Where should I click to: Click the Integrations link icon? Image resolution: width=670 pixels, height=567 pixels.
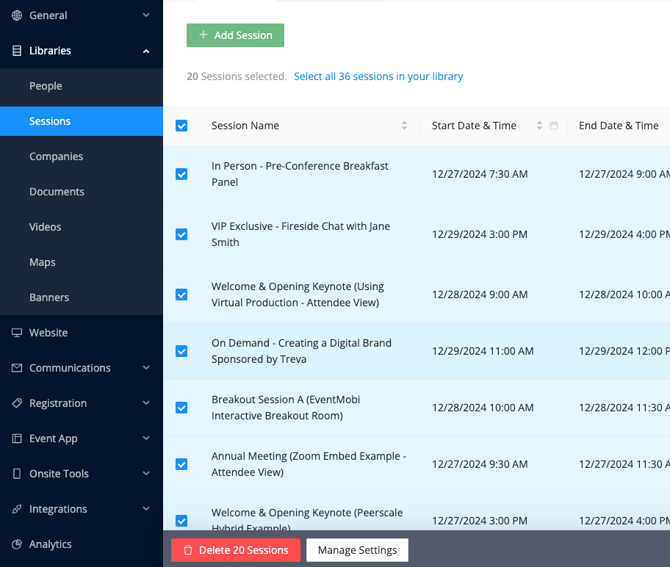17,509
